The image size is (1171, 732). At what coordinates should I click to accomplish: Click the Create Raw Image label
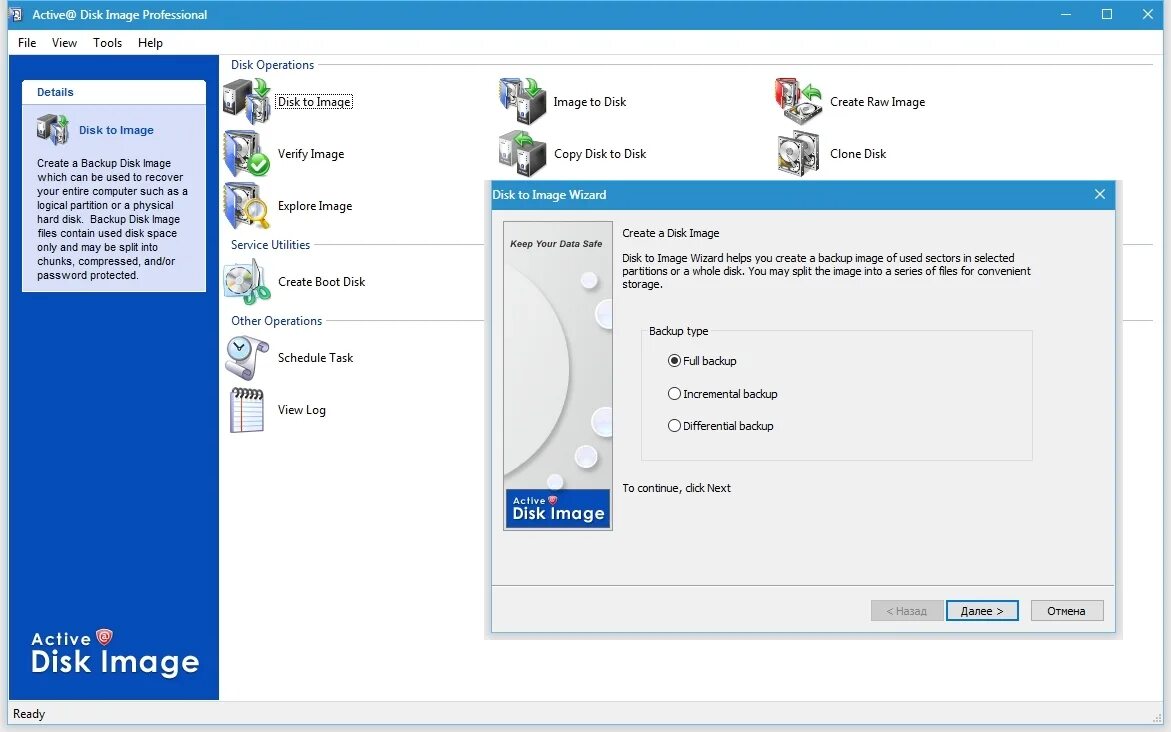tap(878, 102)
